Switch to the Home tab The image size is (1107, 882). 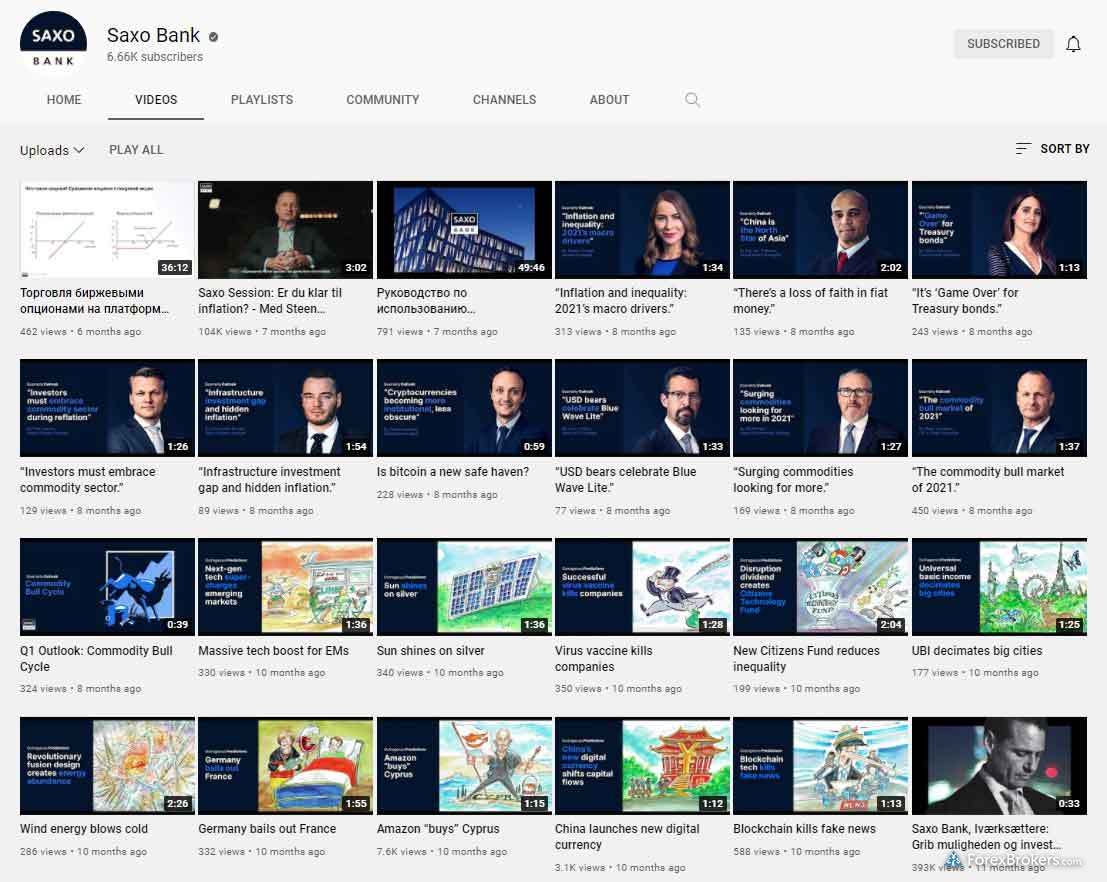click(64, 100)
